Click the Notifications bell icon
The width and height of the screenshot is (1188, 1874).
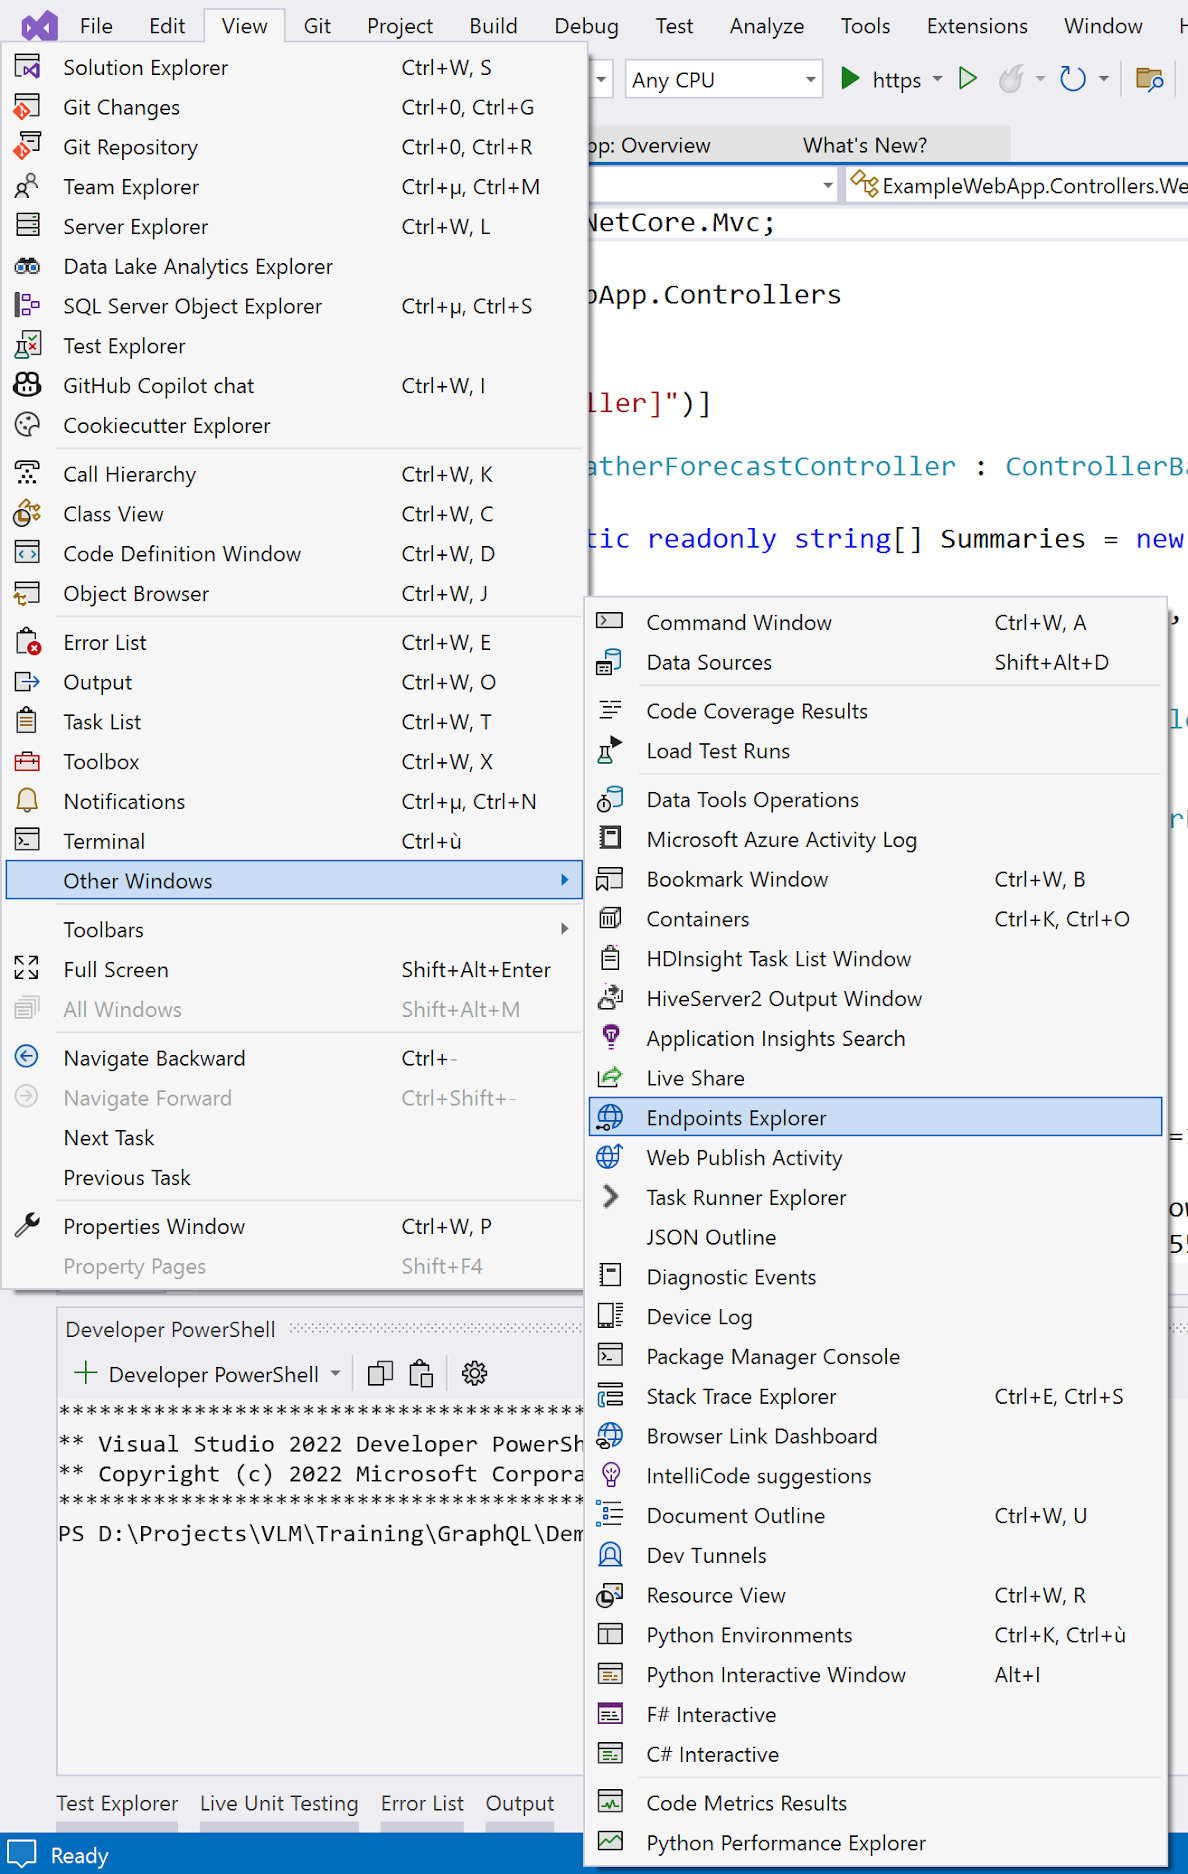coord(28,801)
